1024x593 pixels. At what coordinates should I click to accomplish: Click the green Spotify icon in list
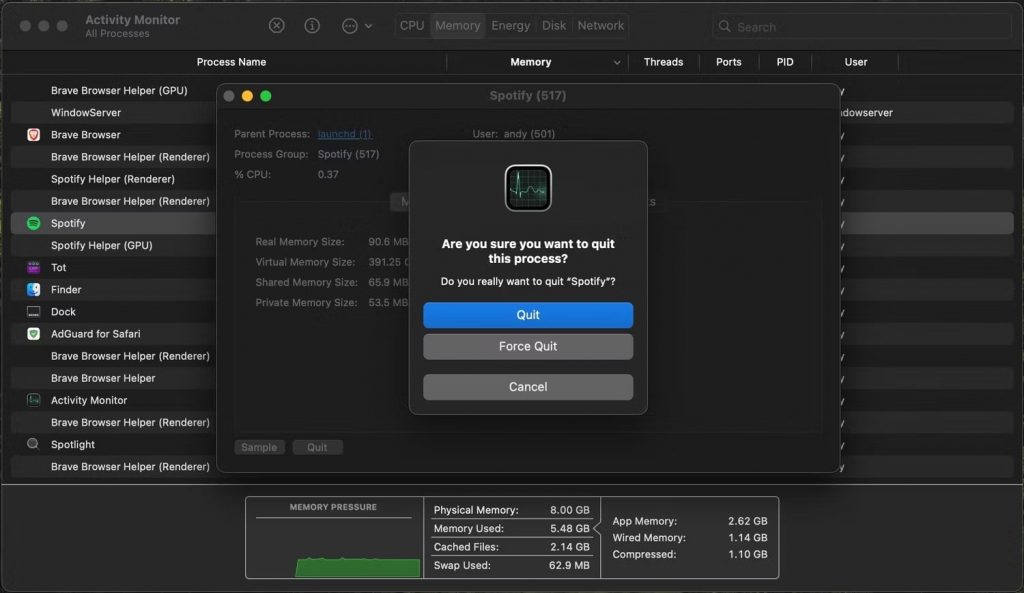tap(33, 223)
